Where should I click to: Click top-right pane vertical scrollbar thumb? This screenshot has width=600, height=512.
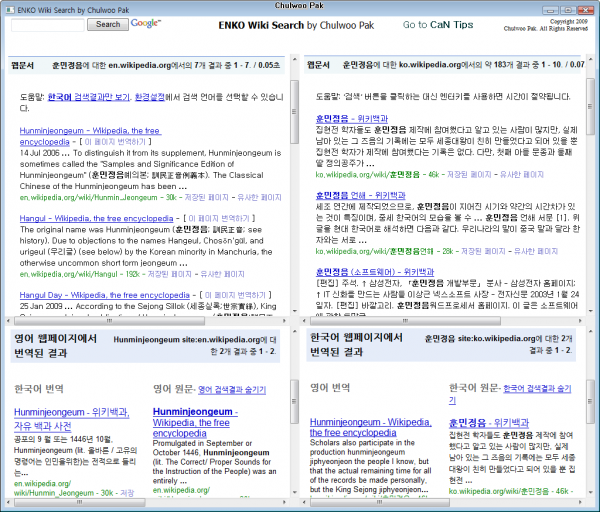point(590,106)
